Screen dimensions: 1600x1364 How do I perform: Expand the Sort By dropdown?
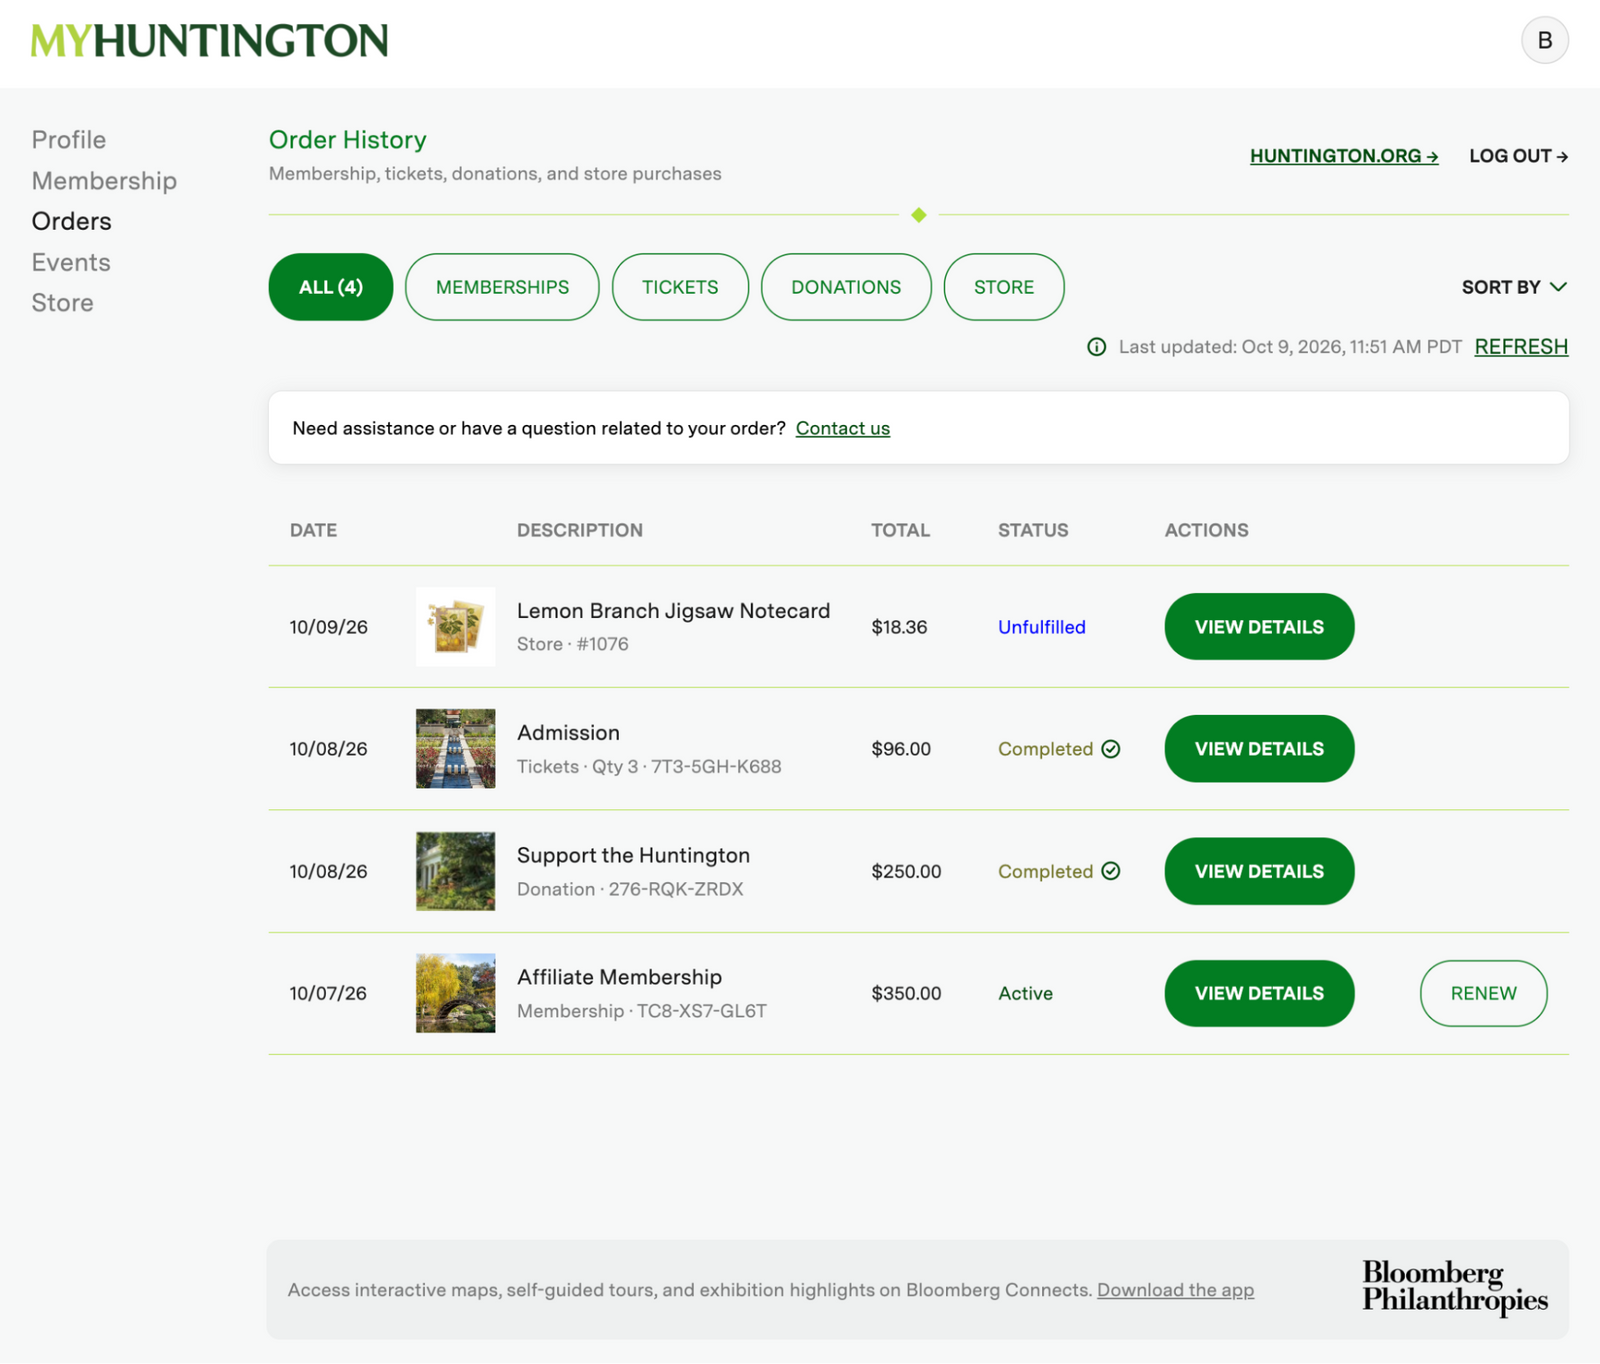1514,287
